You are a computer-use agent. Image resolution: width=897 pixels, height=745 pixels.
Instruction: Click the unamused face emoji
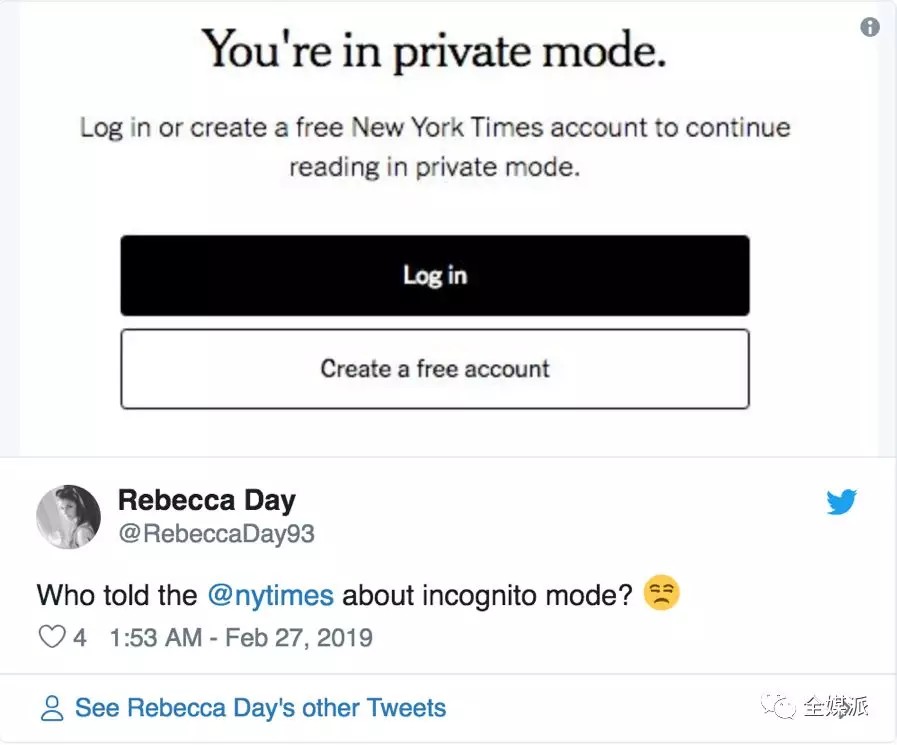tap(662, 594)
